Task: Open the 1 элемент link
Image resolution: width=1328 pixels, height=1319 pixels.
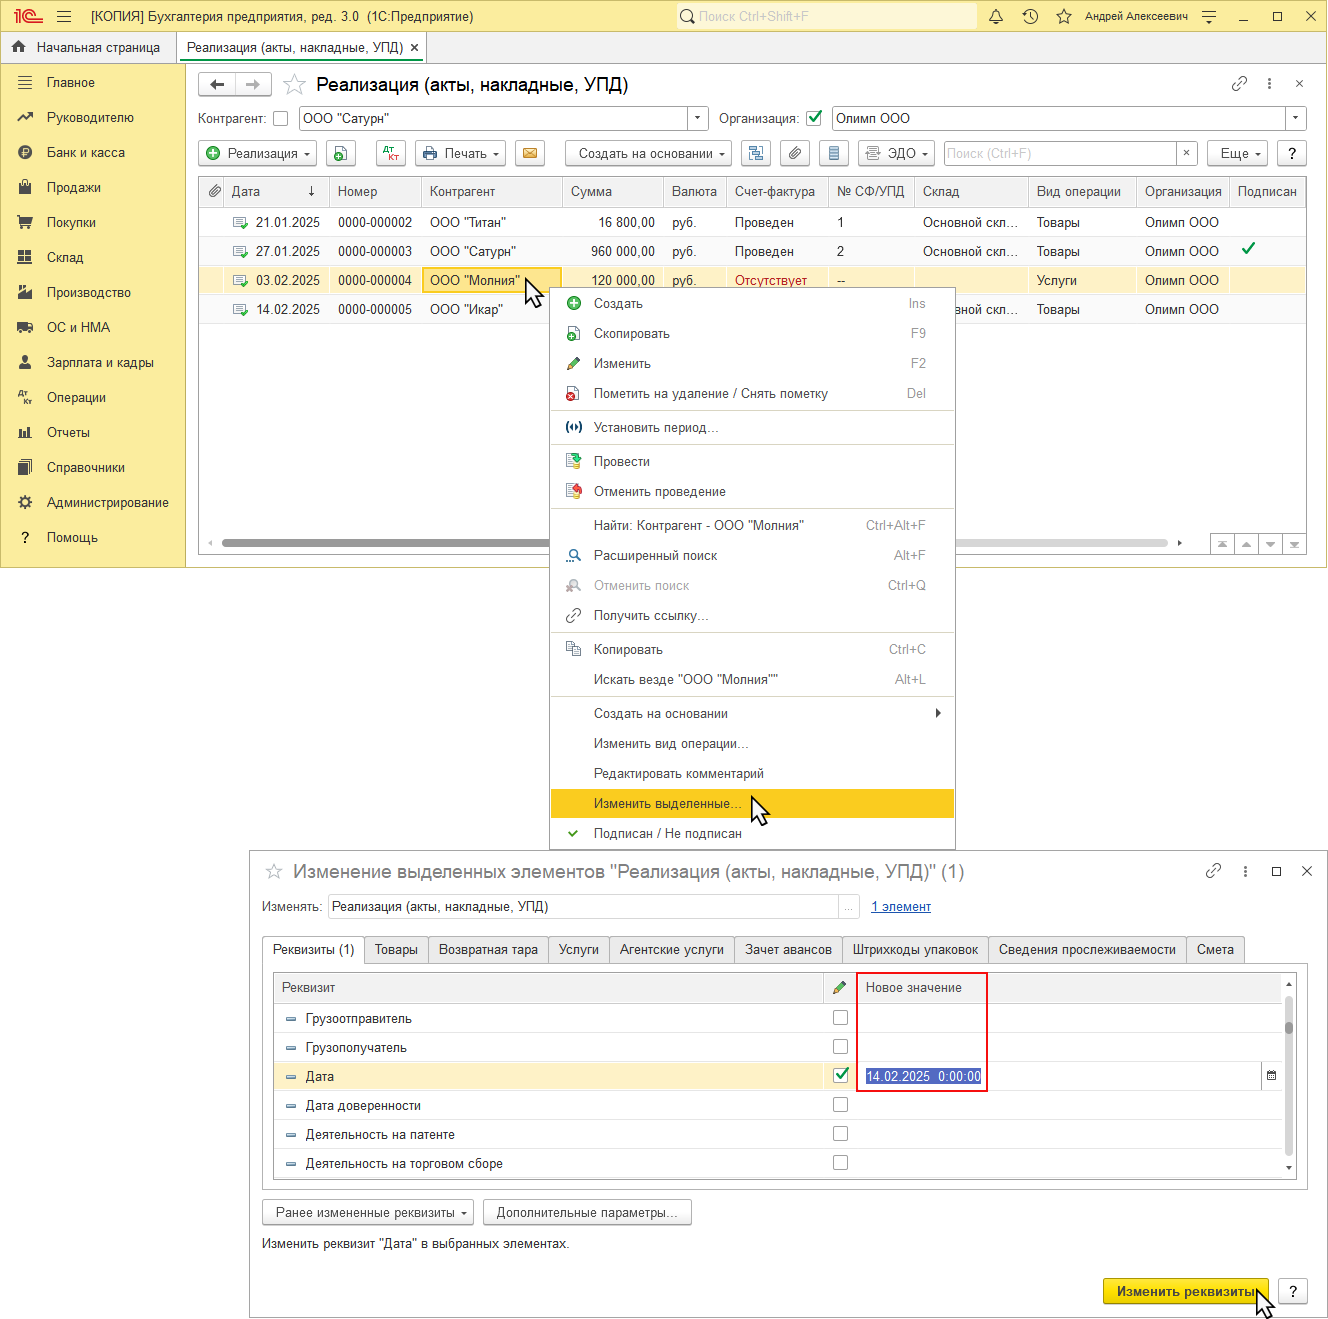Action: (x=901, y=906)
